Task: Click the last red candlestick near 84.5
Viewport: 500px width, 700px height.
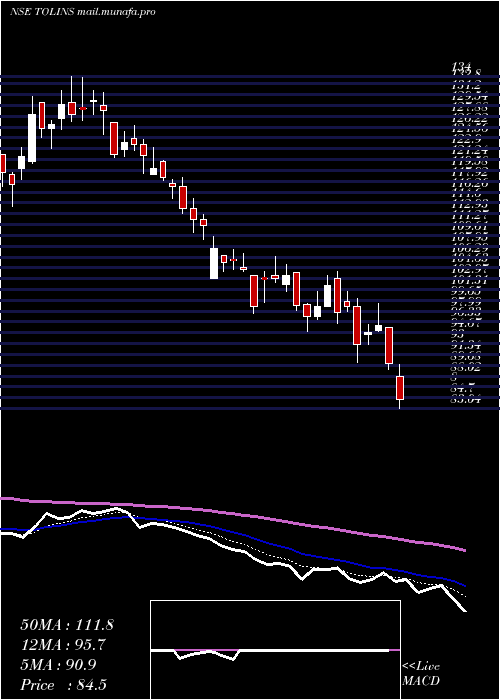Action: (x=400, y=388)
